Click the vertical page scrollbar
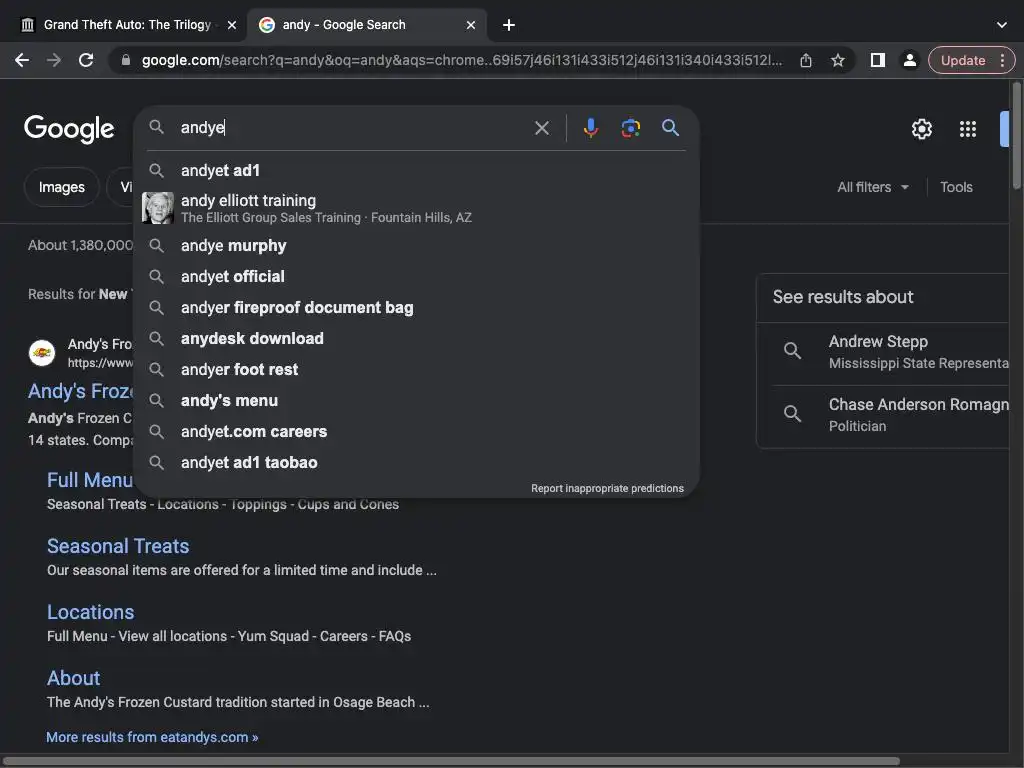This screenshot has height=768, width=1024. point(1016,134)
